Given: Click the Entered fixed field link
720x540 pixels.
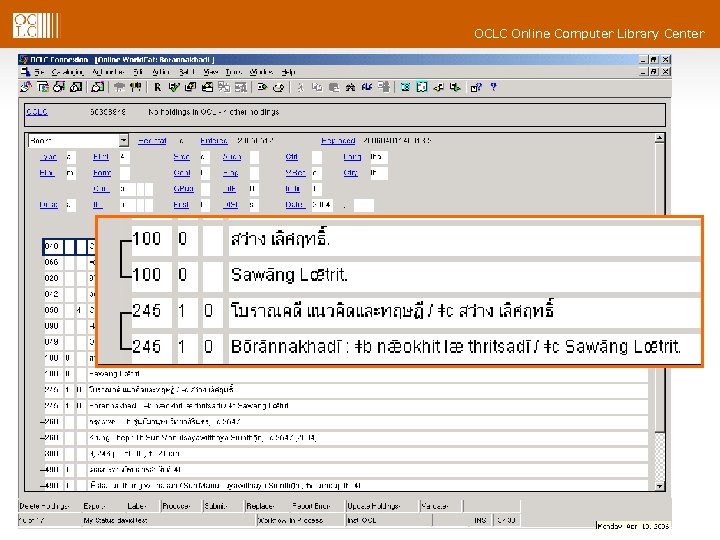Looking at the screenshot, I should pos(214,141).
